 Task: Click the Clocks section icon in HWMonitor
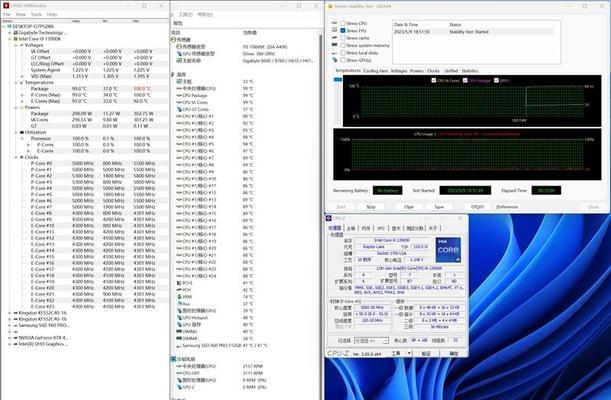click(x=22, y=157)
